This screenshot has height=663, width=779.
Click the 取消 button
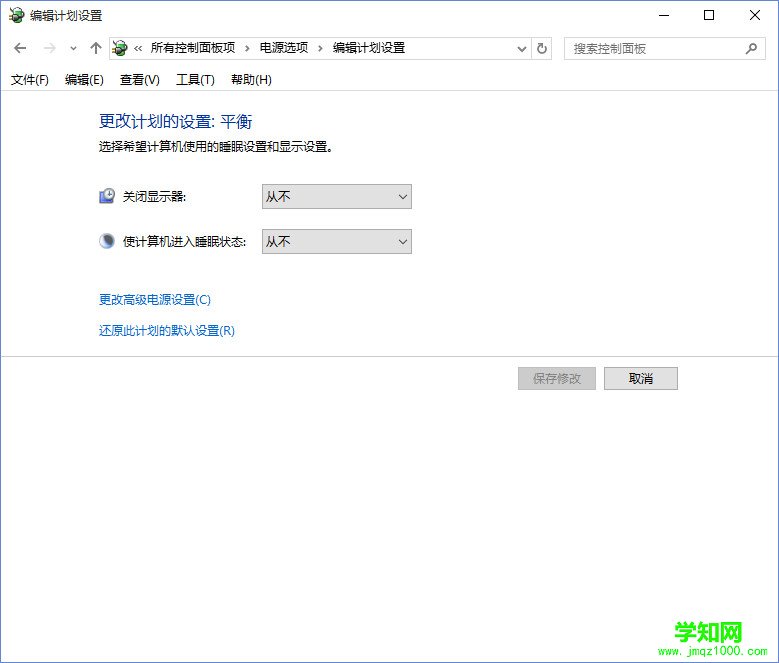coord(640,378)
